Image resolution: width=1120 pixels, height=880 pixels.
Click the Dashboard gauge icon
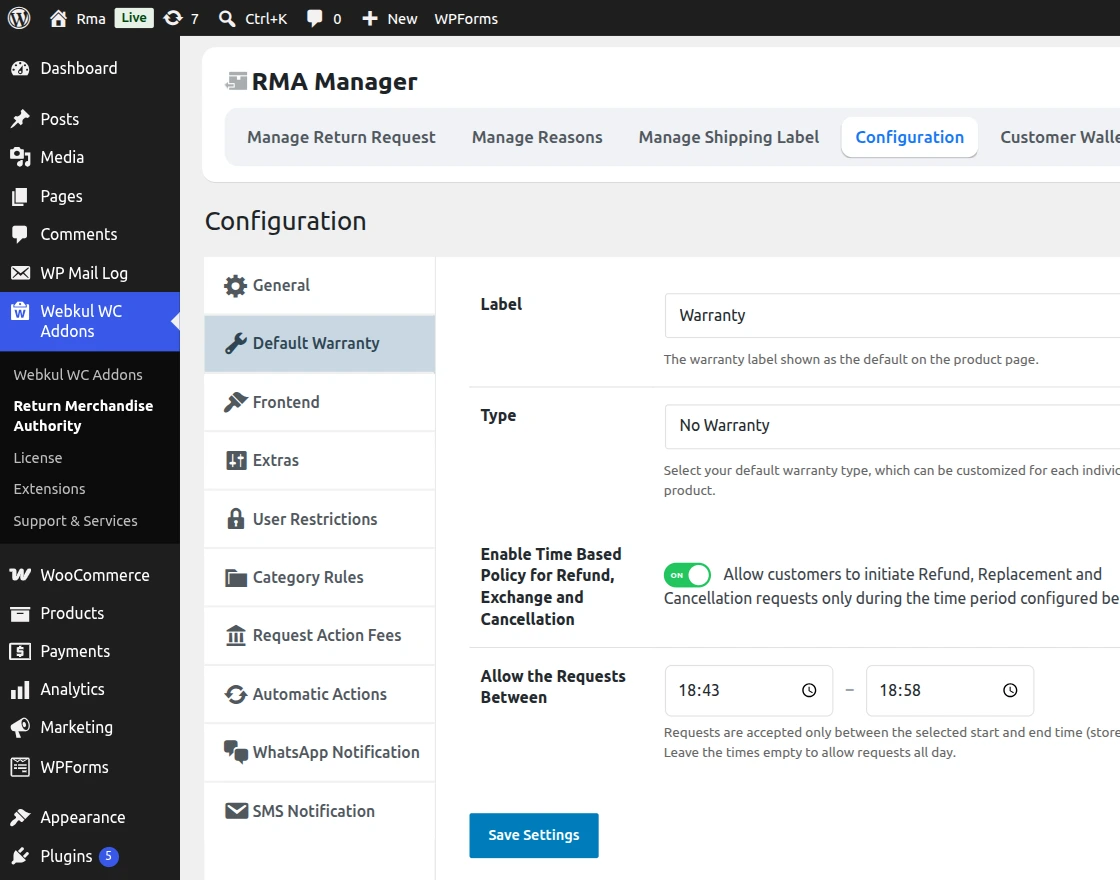tap(20, 69)
